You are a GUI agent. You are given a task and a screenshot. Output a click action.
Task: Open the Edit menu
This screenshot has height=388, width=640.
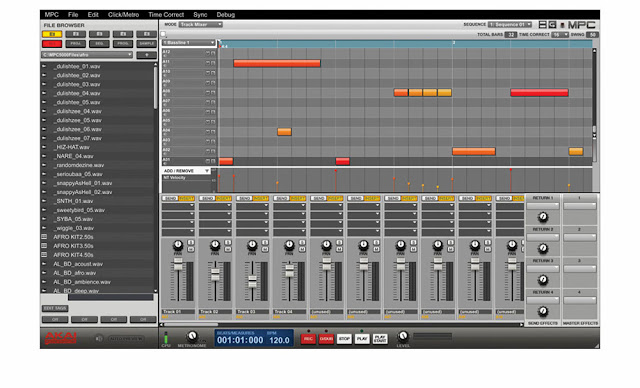[93, 15]
